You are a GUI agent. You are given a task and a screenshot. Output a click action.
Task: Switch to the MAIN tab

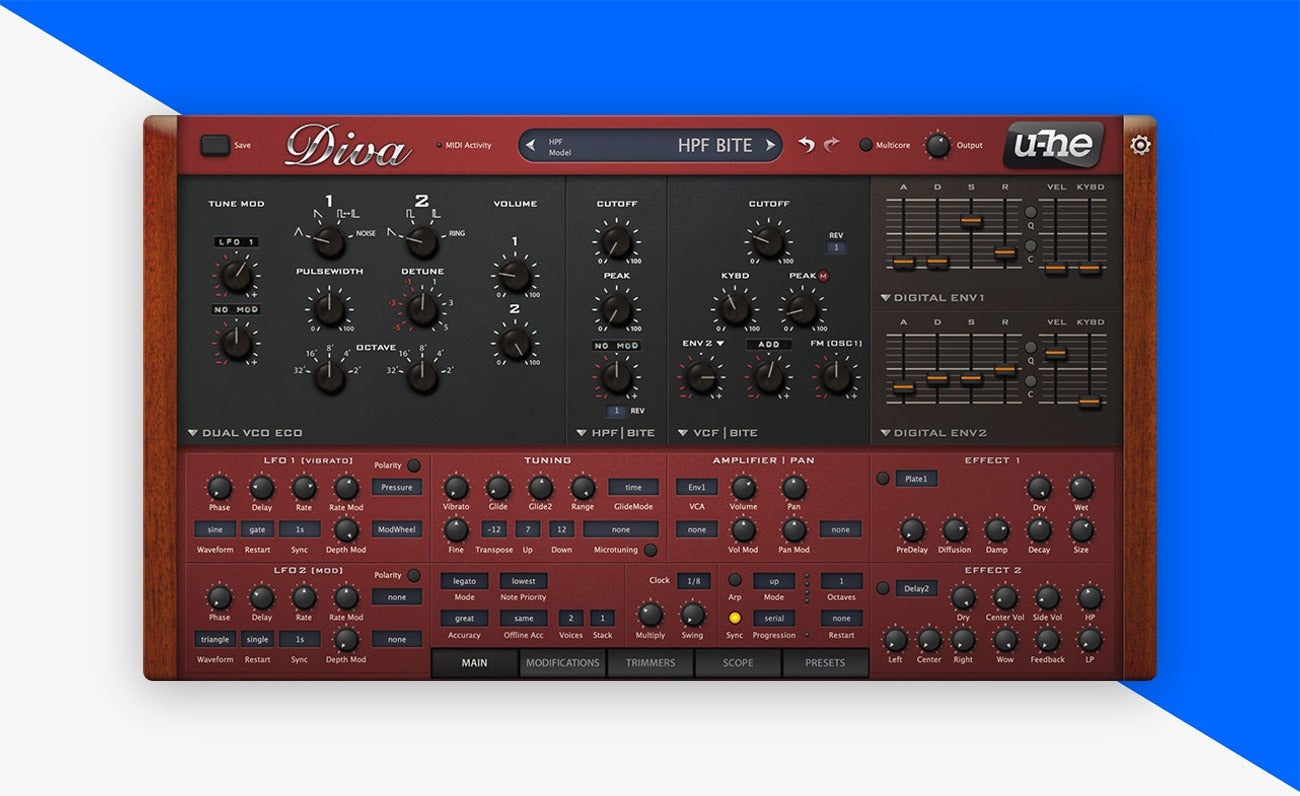pos(475,663)
